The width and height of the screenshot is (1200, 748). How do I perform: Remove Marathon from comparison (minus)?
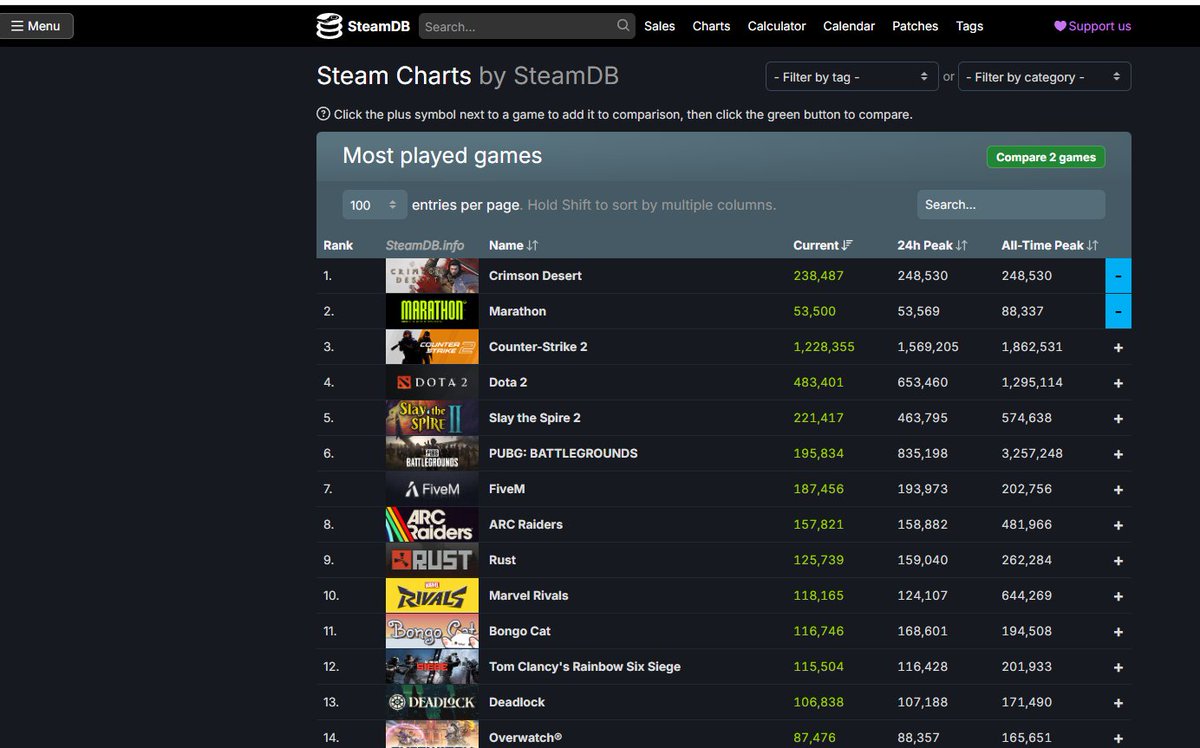click(x=1118, y=311)
